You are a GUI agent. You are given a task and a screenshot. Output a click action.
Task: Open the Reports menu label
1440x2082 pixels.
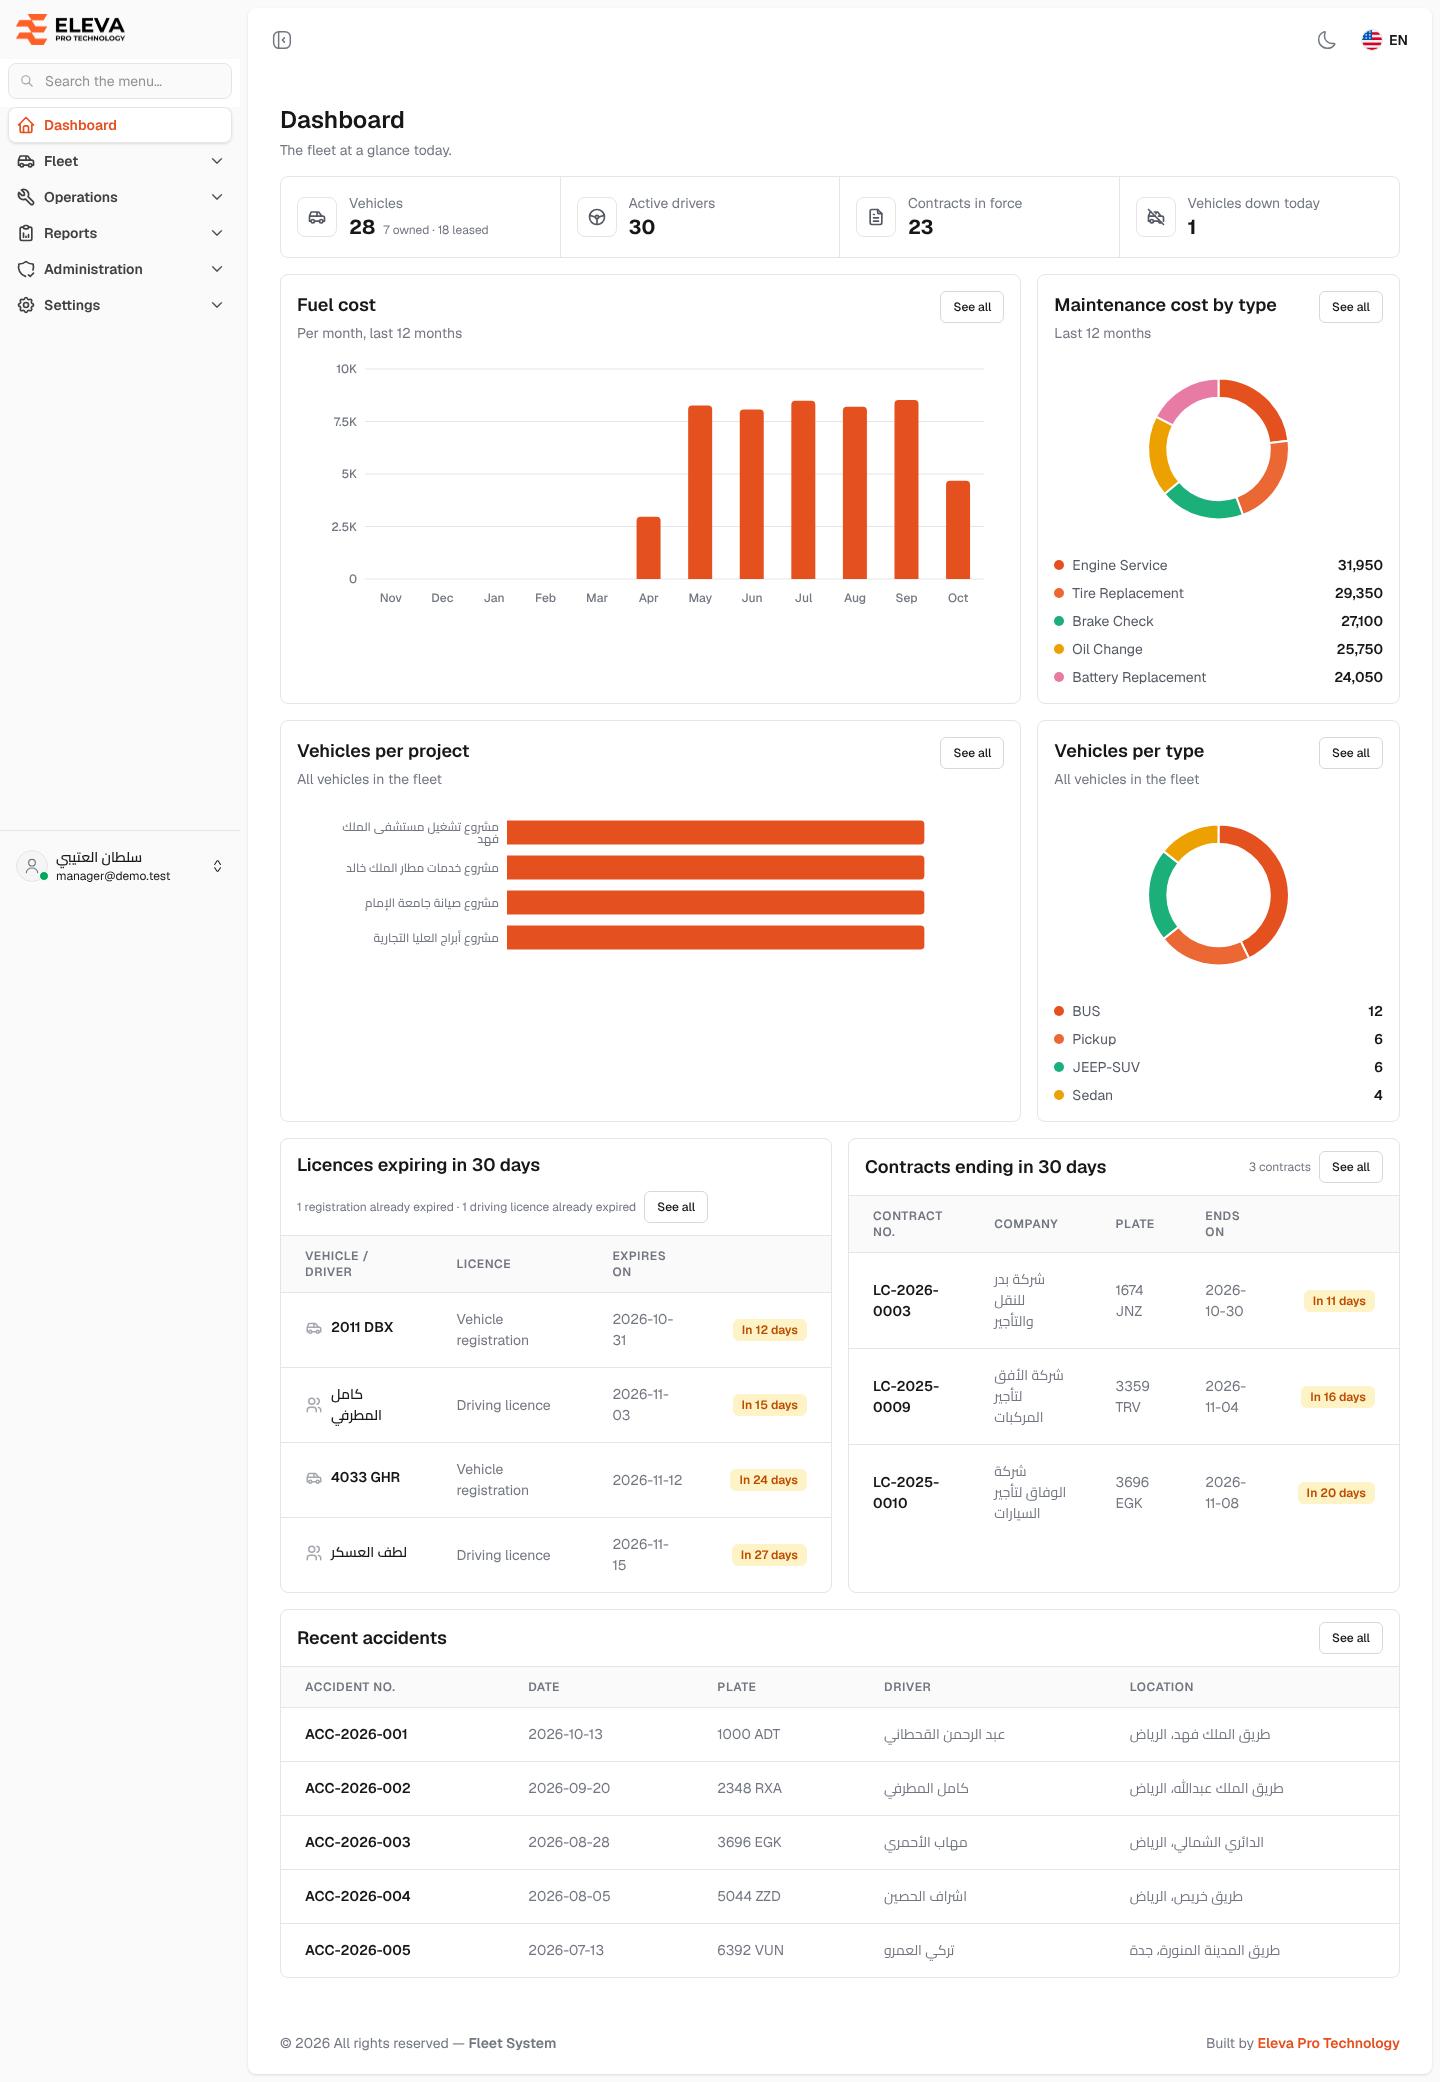71,233
